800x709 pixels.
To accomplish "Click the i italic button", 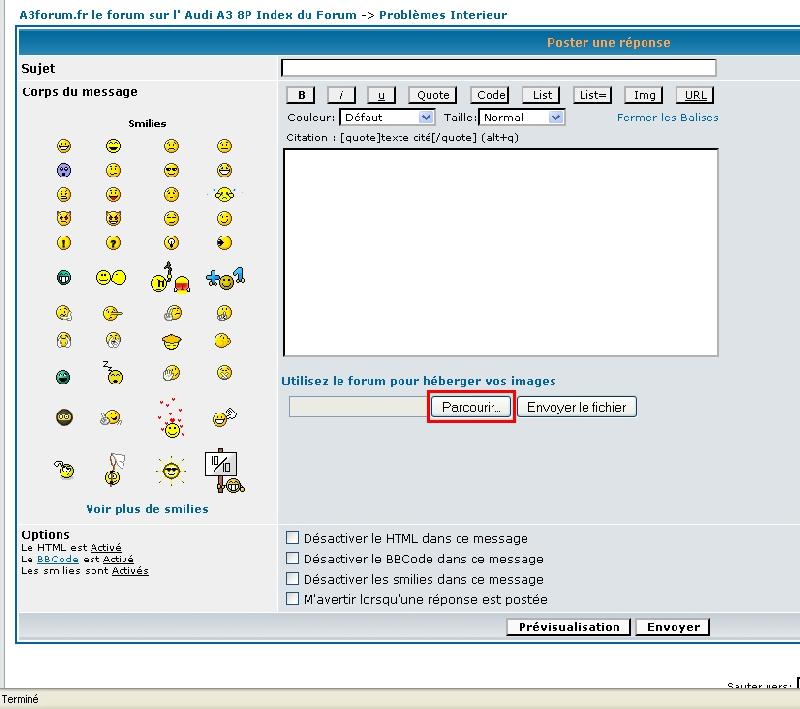I will (341, 95).
